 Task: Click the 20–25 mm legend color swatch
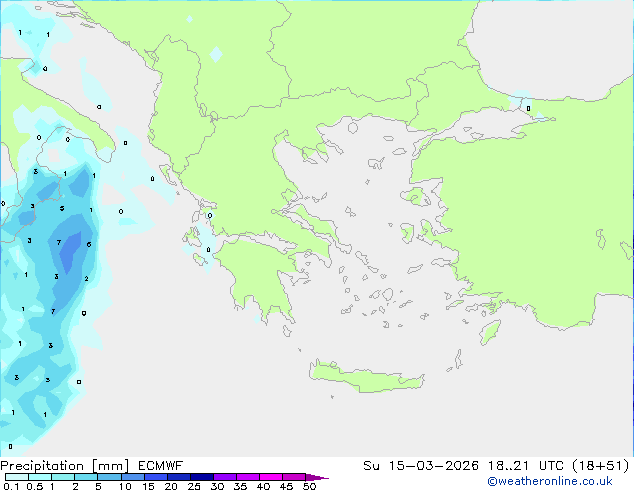click(x=178, y=477)
